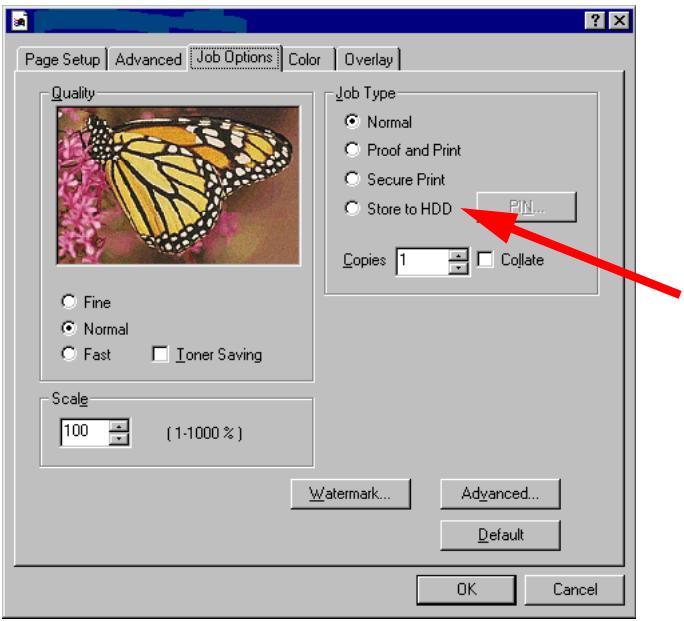
Task: Click the Watermark... button
Action: pos(351,494)
